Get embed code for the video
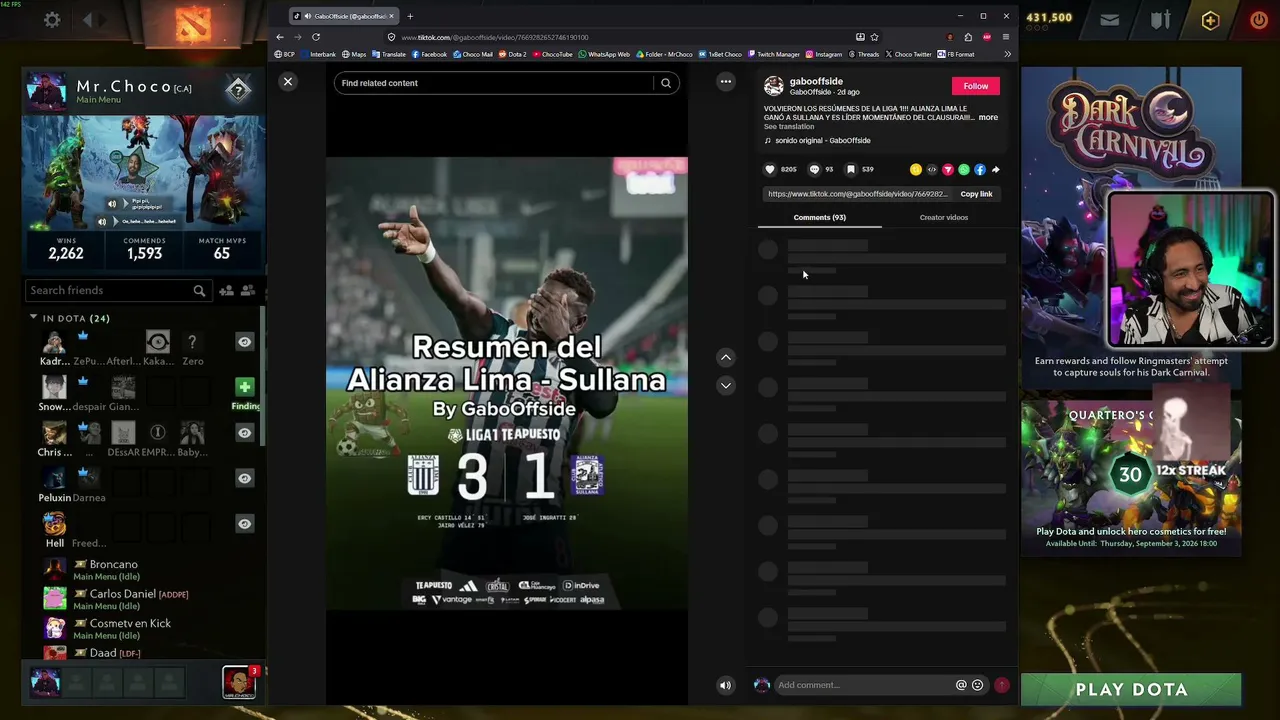The width and height of the screenshot is (1280, 720). [x=932, y=170]
